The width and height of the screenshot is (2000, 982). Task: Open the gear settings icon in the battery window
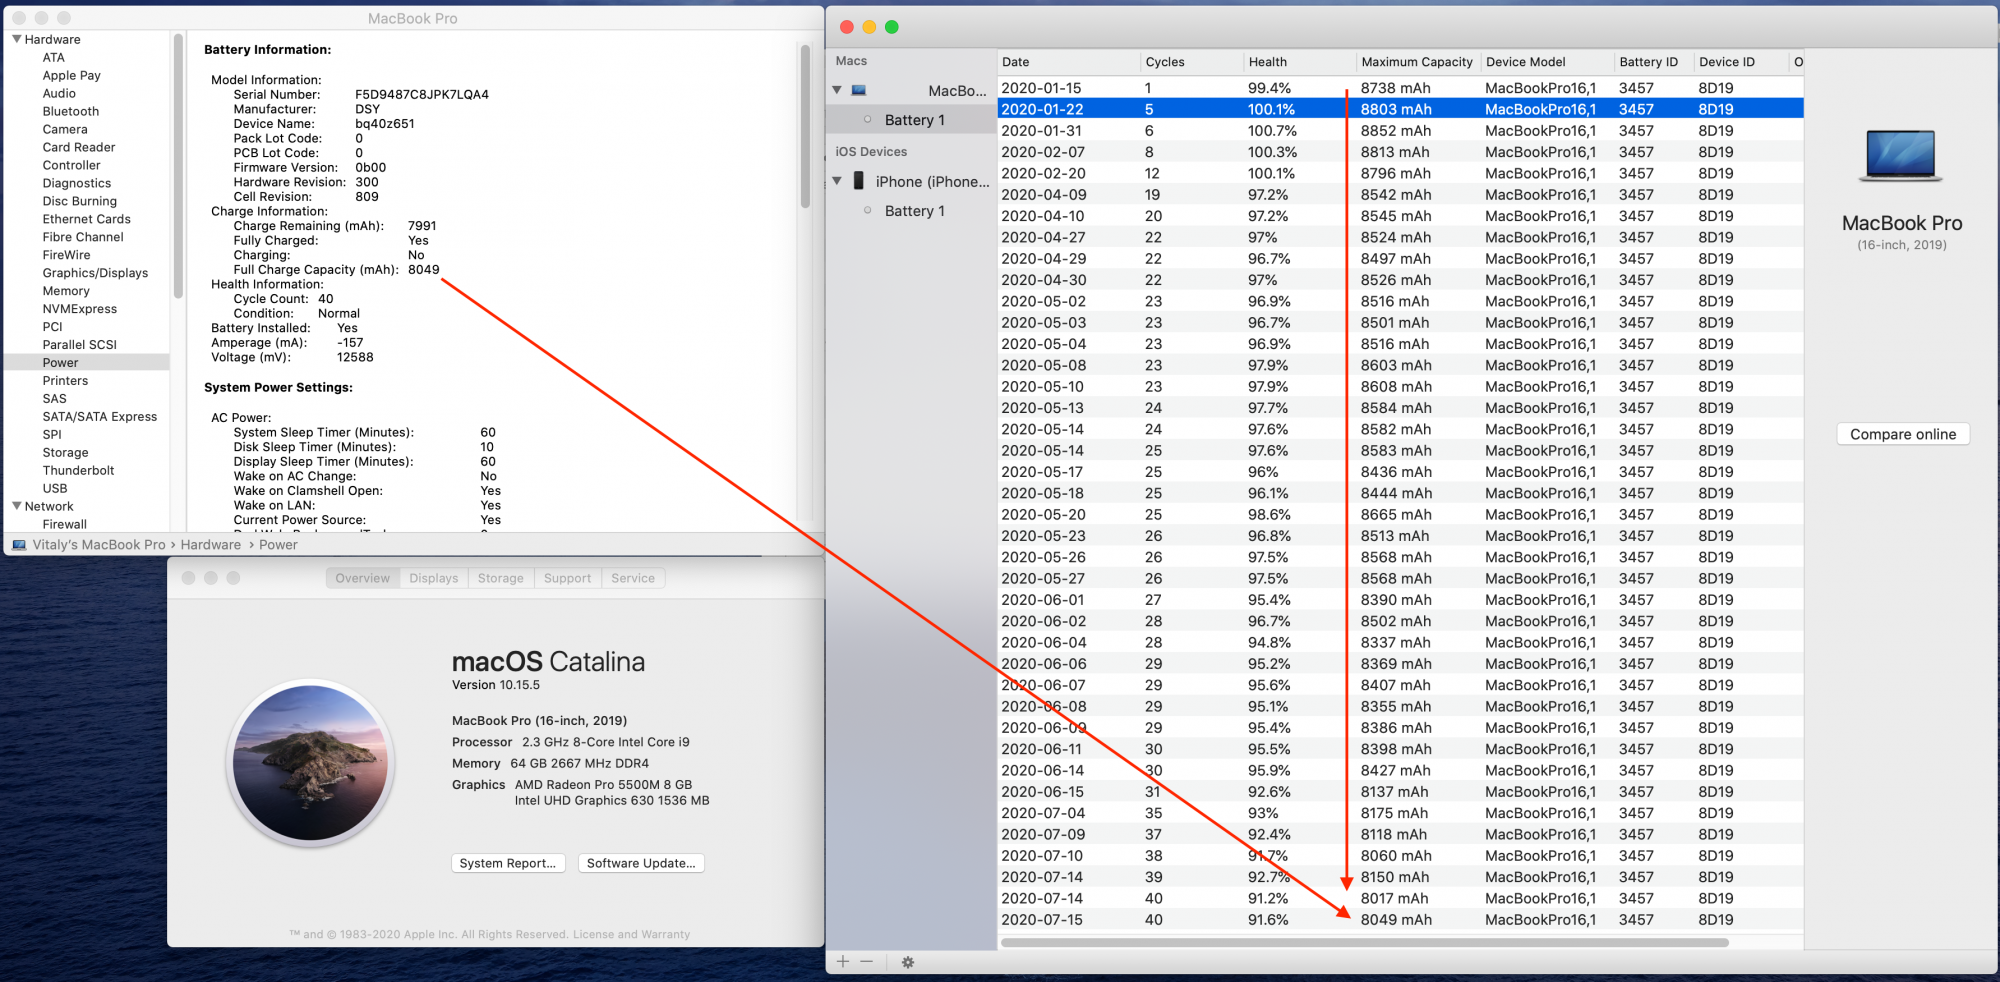coord(908,962)
